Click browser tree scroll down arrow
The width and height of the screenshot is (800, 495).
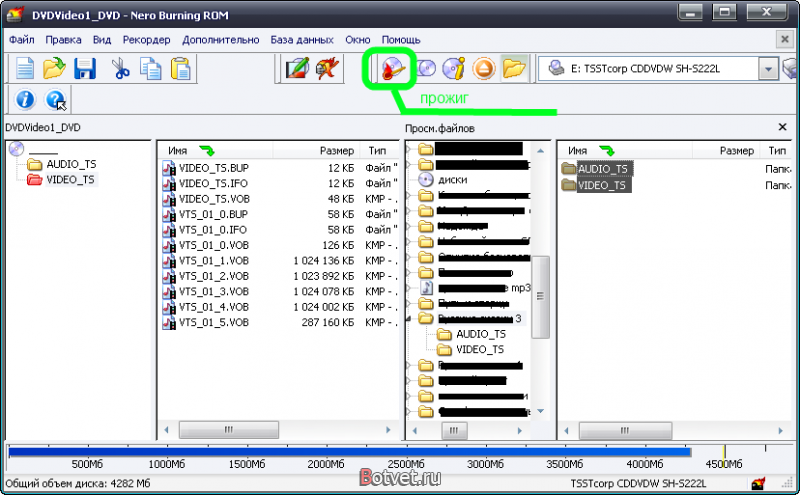pos(540,411)
